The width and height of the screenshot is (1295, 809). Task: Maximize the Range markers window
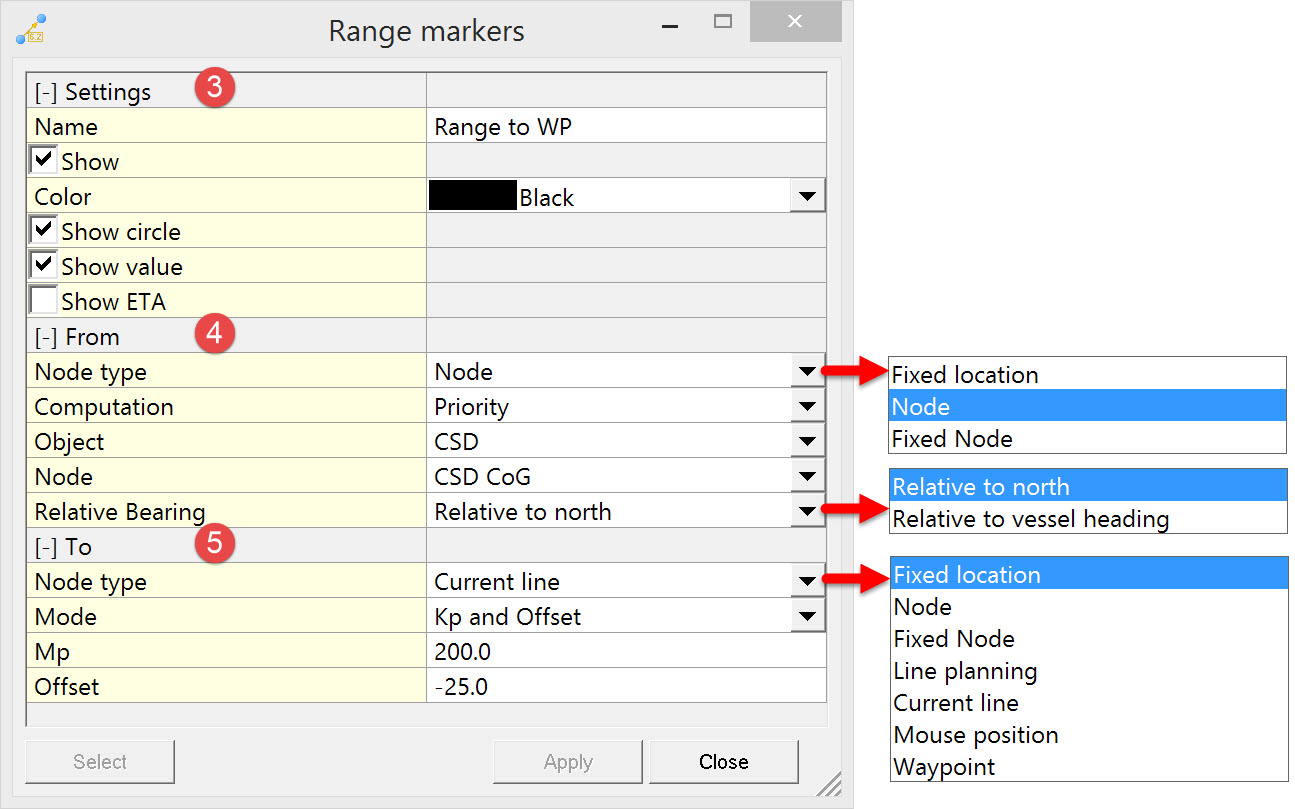point(722,21)
